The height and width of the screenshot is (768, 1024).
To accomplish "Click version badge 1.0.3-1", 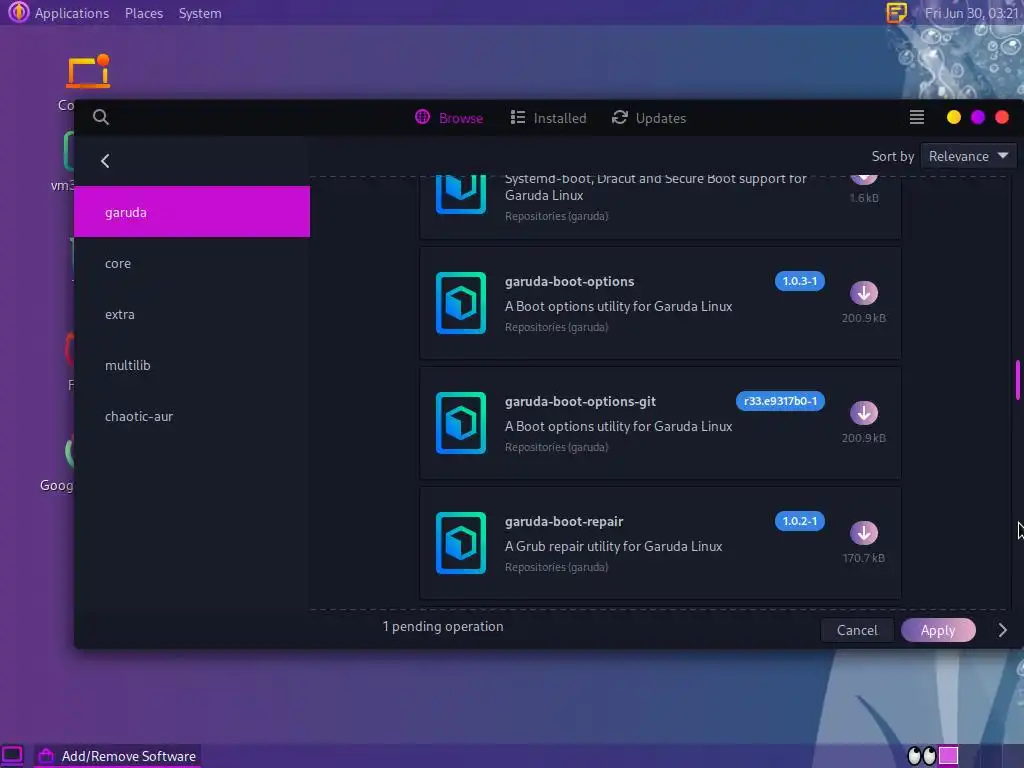I will click(799, 281).
